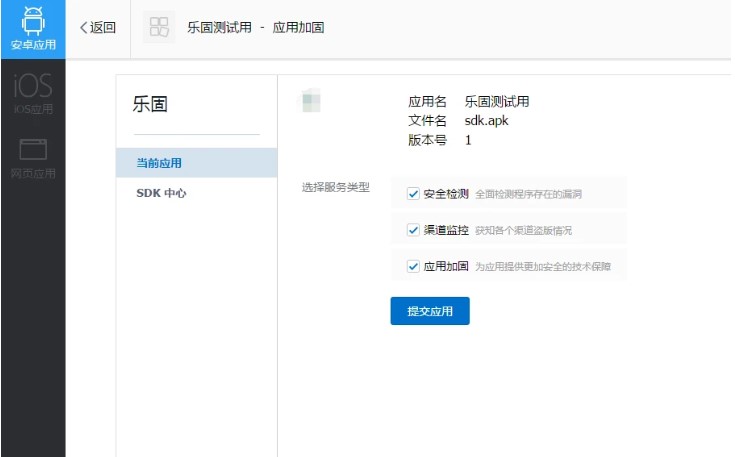Viewport: 735px width, 457px height.
Task: Disable the 应用加固 service checkbox
Action: point(413,267)
